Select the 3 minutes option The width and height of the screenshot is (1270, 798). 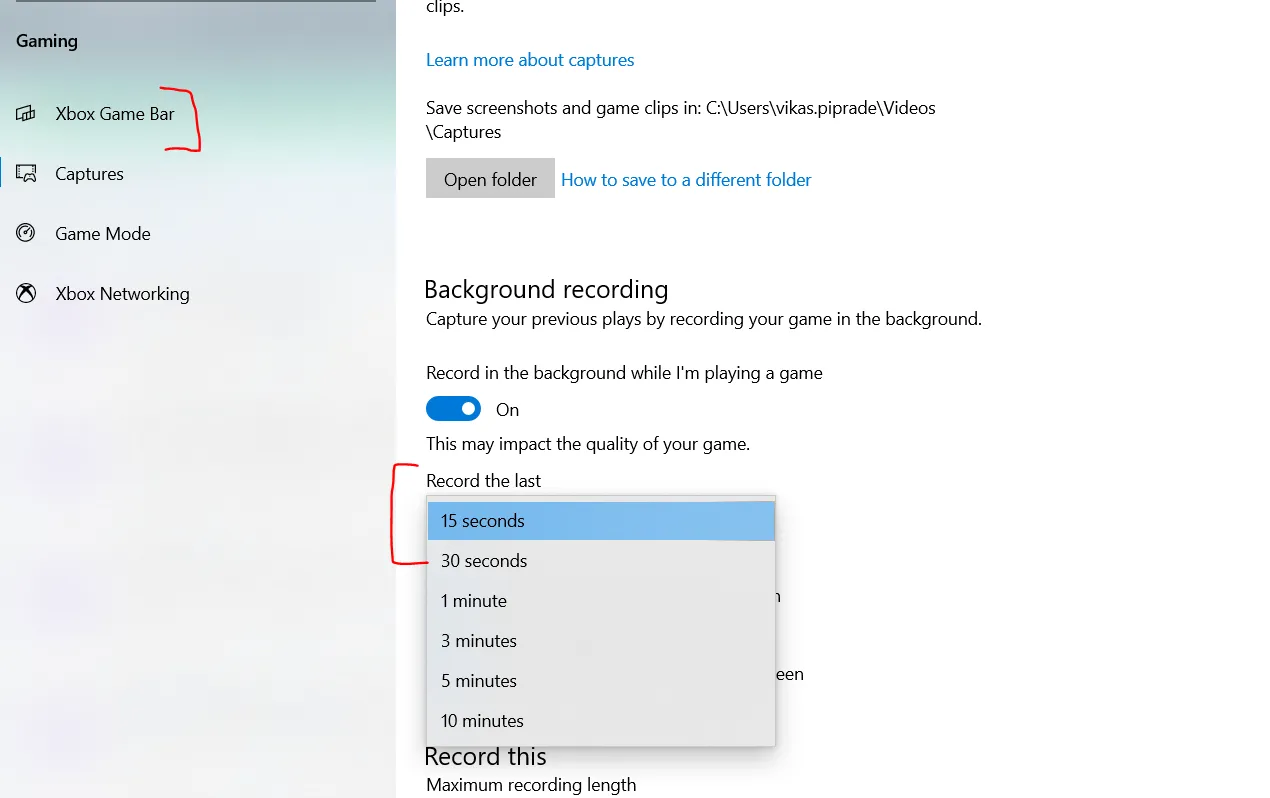pyautogui.click(x=601, y=641)
